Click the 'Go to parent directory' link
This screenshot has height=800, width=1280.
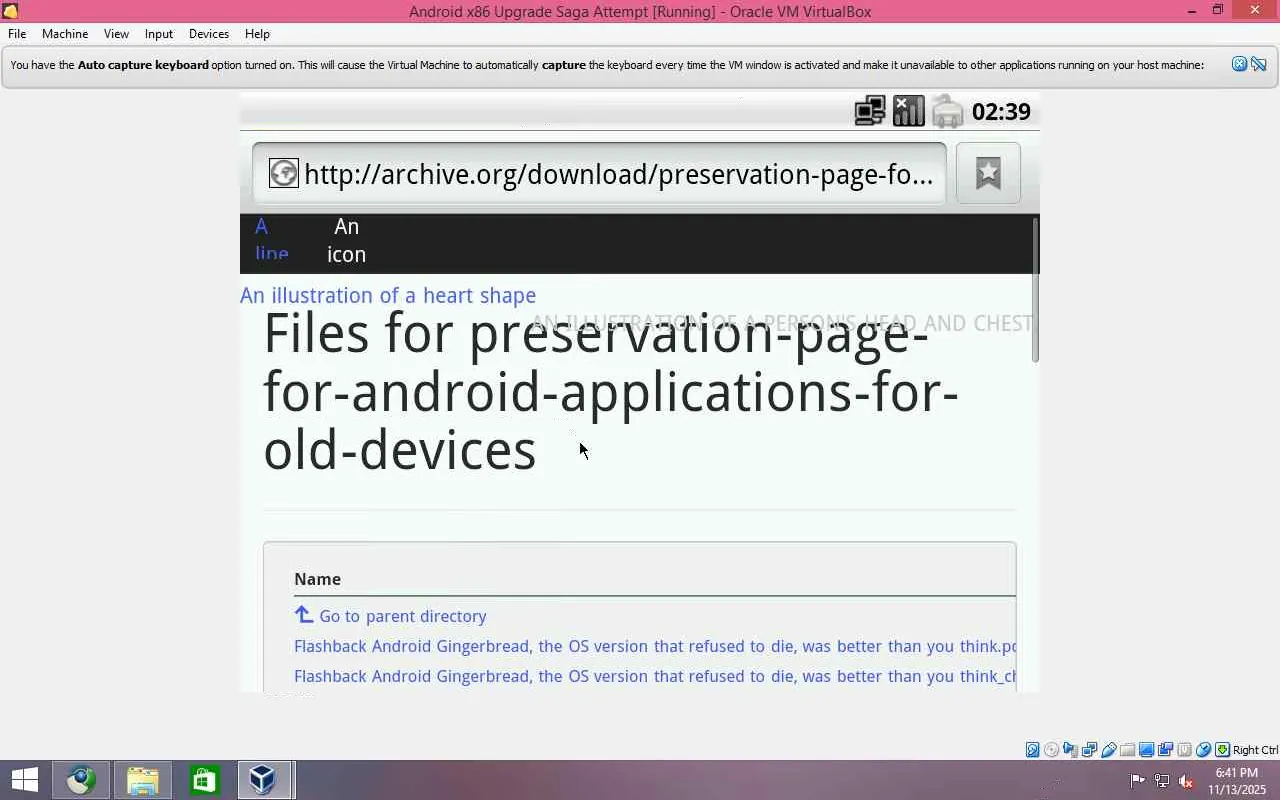[403, 616]
